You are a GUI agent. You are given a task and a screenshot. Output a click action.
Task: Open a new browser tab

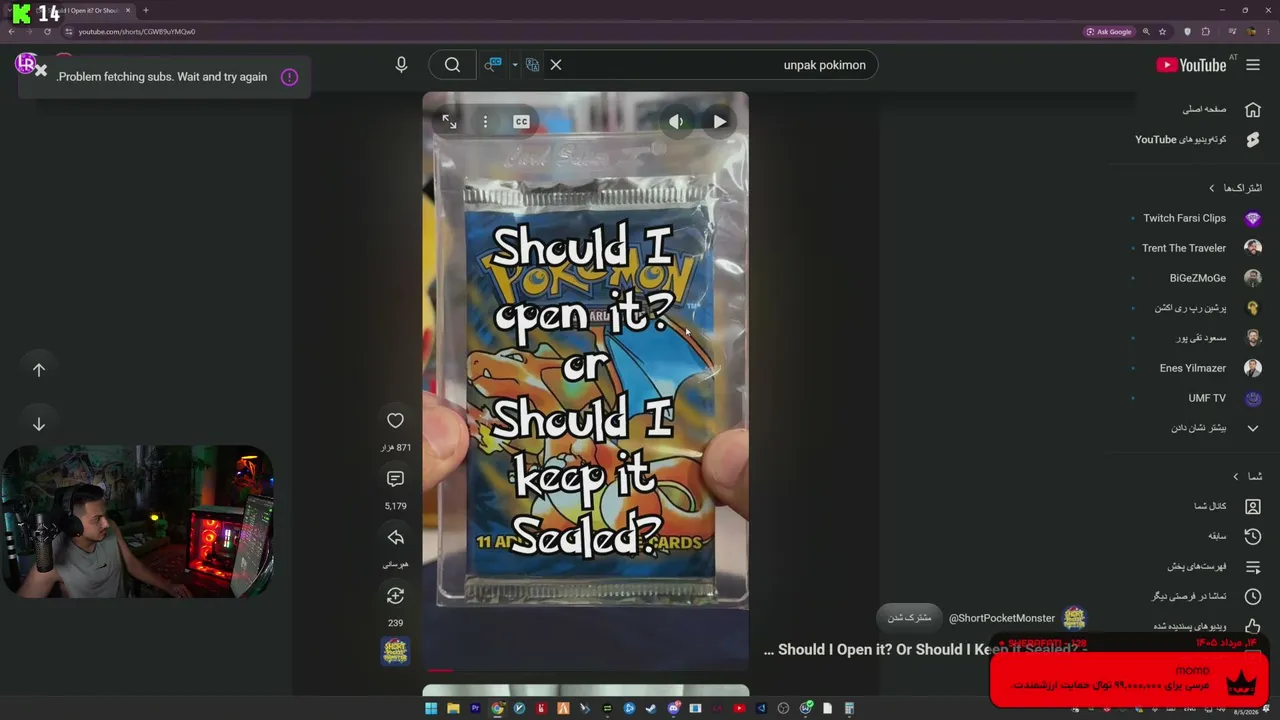point(145,10)
